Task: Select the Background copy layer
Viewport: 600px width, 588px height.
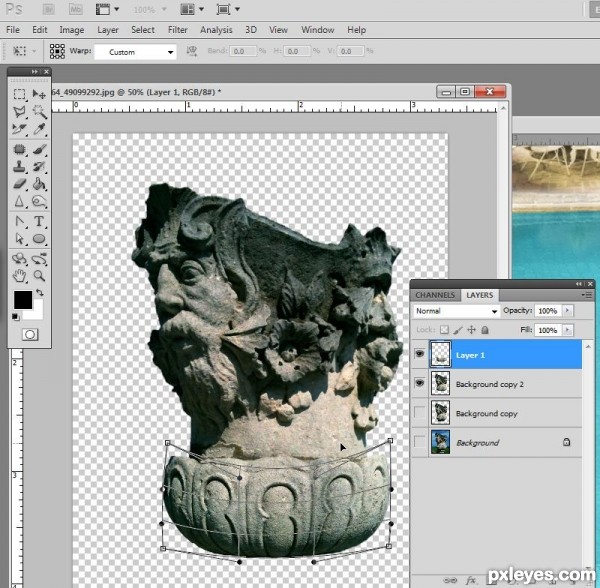Action: (496, 413)
